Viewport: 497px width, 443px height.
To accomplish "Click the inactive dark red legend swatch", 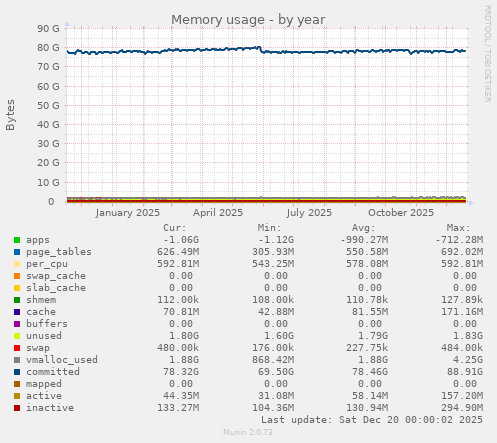I will coord(17,408).
